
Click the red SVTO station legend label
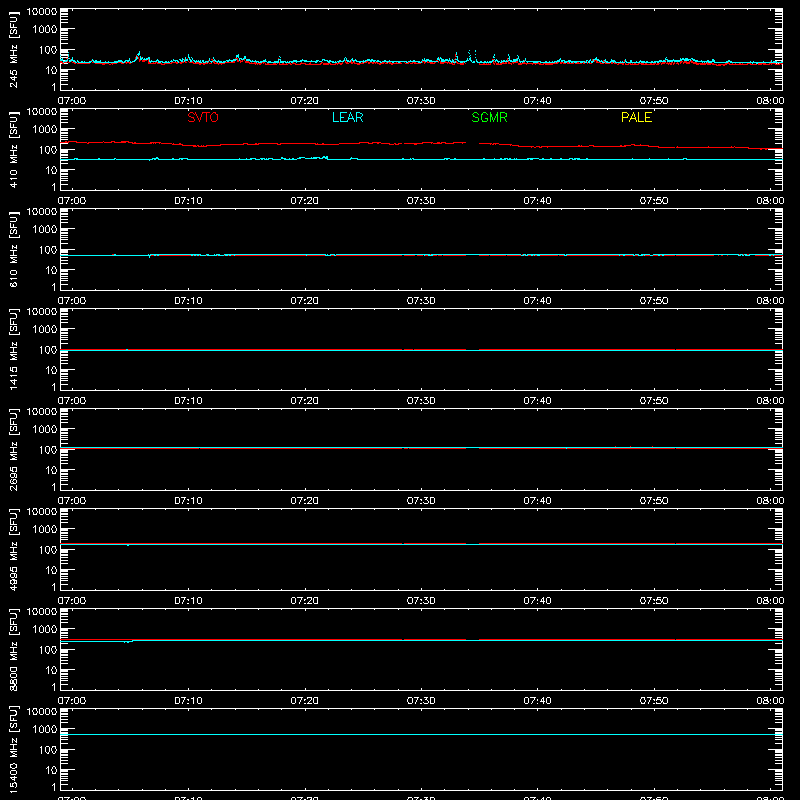point(203,117)
